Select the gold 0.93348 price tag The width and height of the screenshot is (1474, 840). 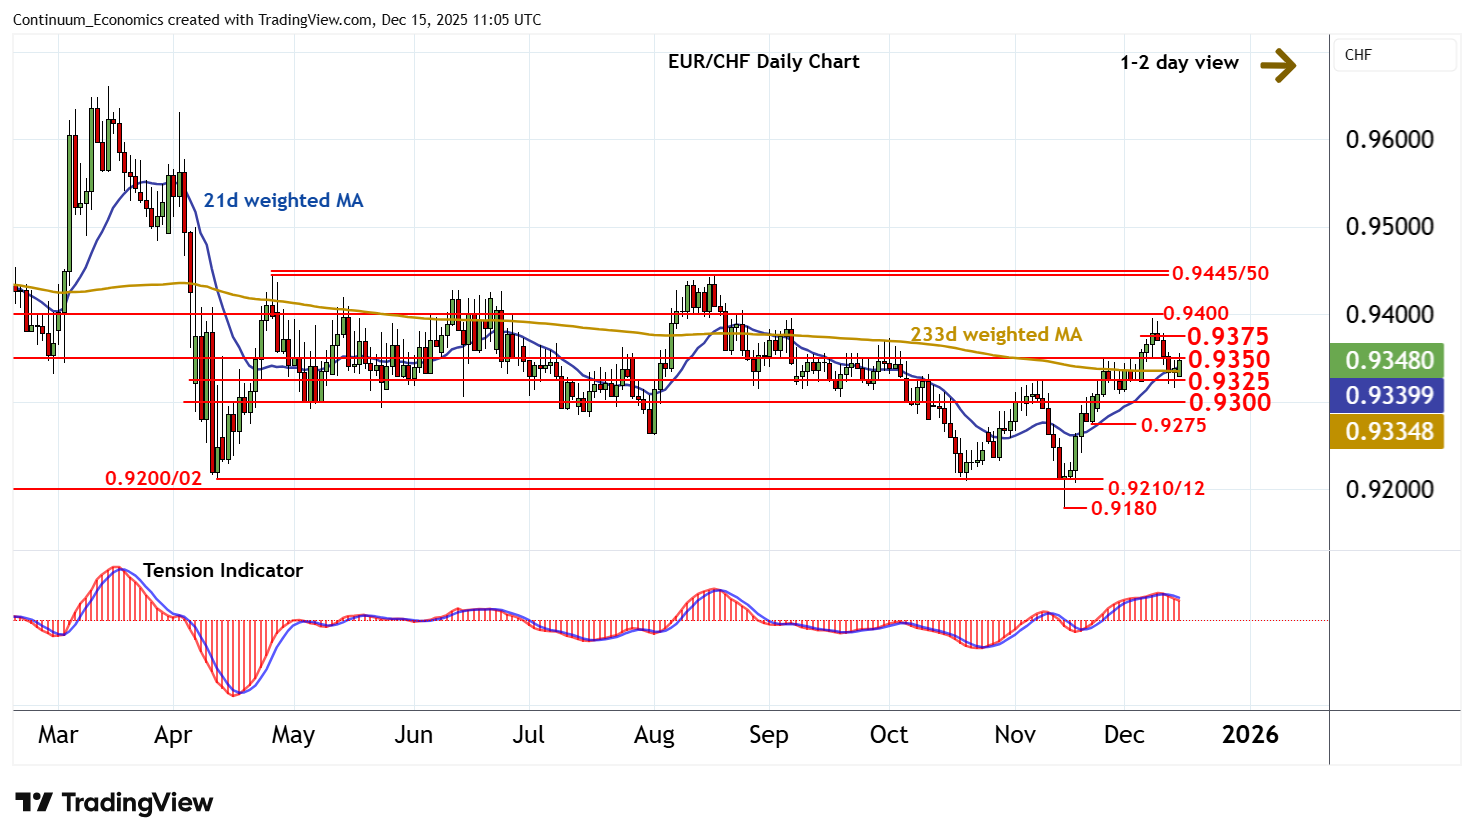tap(1389, 431)
